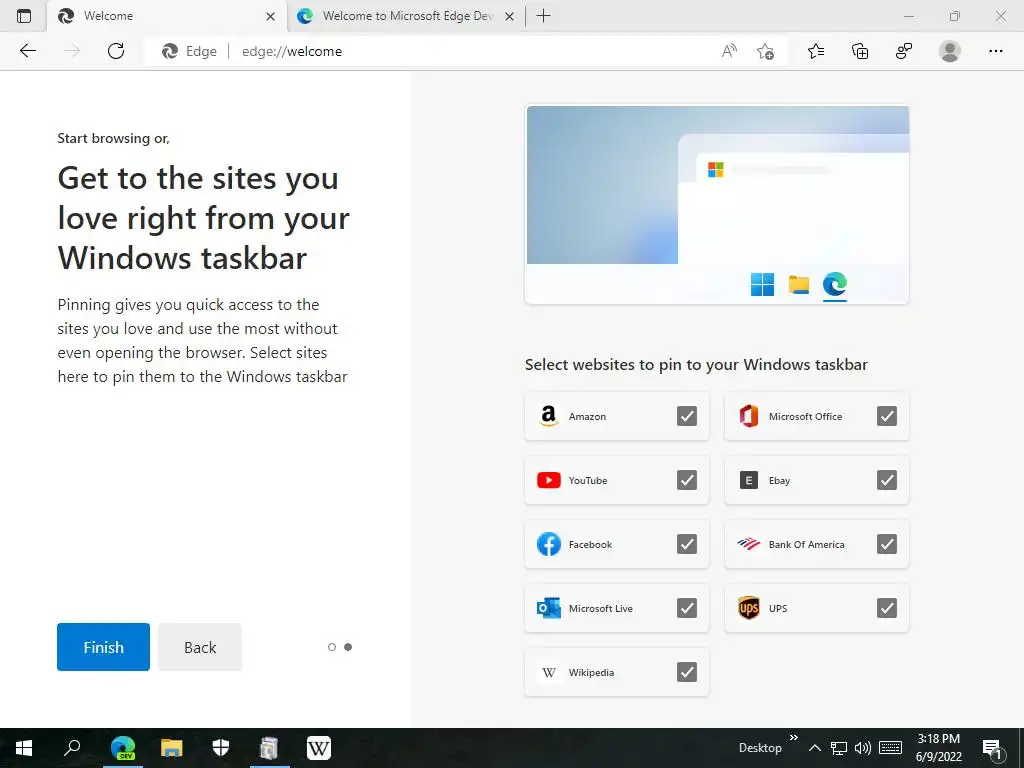Uncheck the Microsoft Office checkbox
Viewport: 1024px width, 768px height.
(x=886, y=416)
